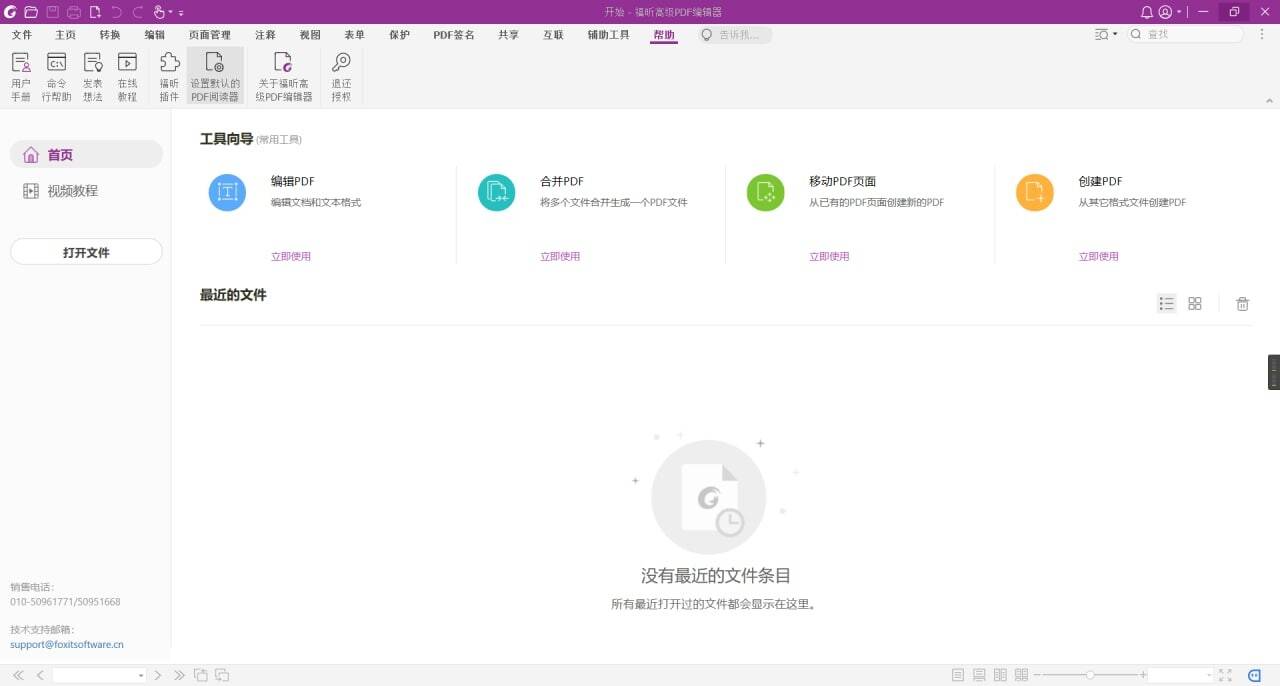Click the 打开文件 button
This screenshot has width=1280, height=686.
coord(86,252)
